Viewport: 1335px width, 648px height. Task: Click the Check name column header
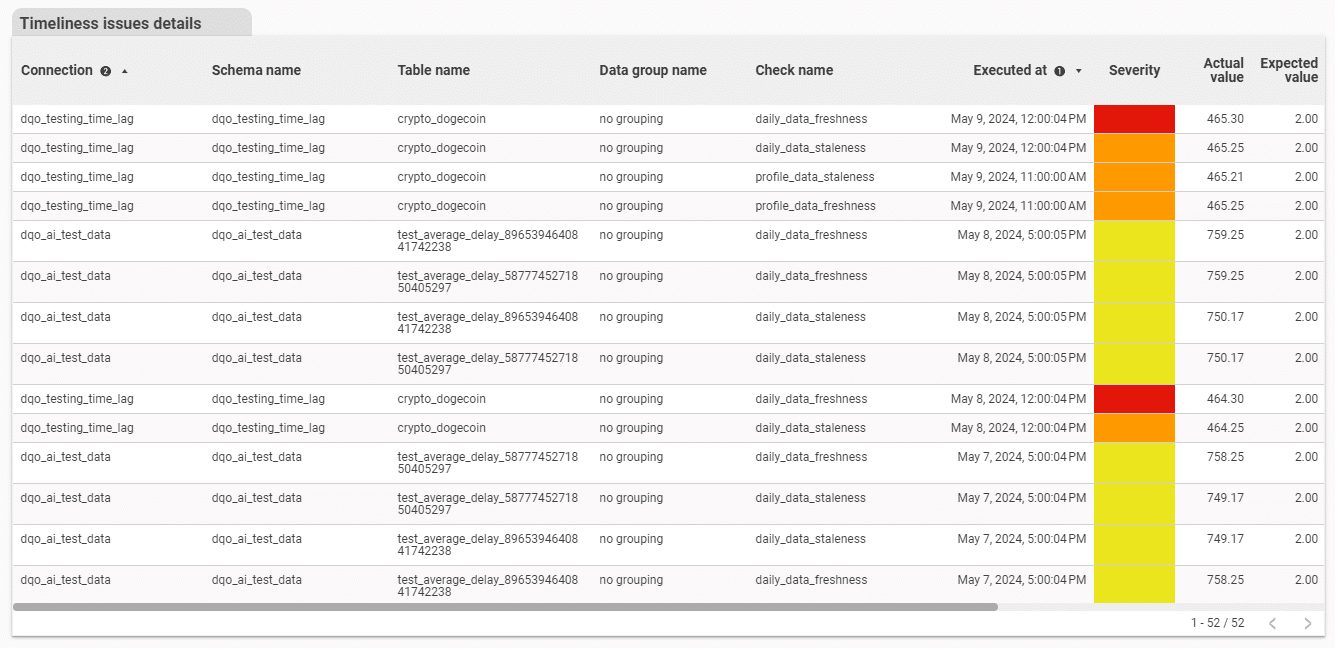tap(794, 70)
